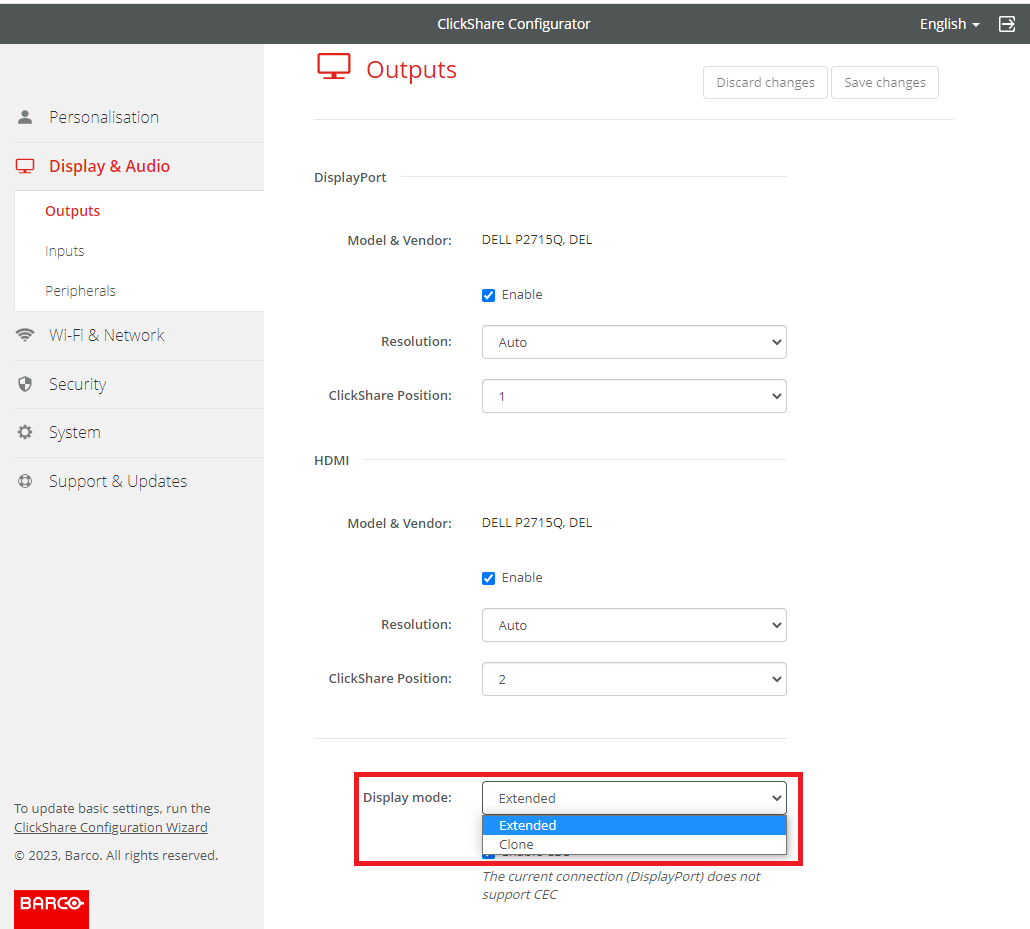Open the DisplayPort Resolution dropdown
This screenshot has width=1030, height=929.
(634, 342)
